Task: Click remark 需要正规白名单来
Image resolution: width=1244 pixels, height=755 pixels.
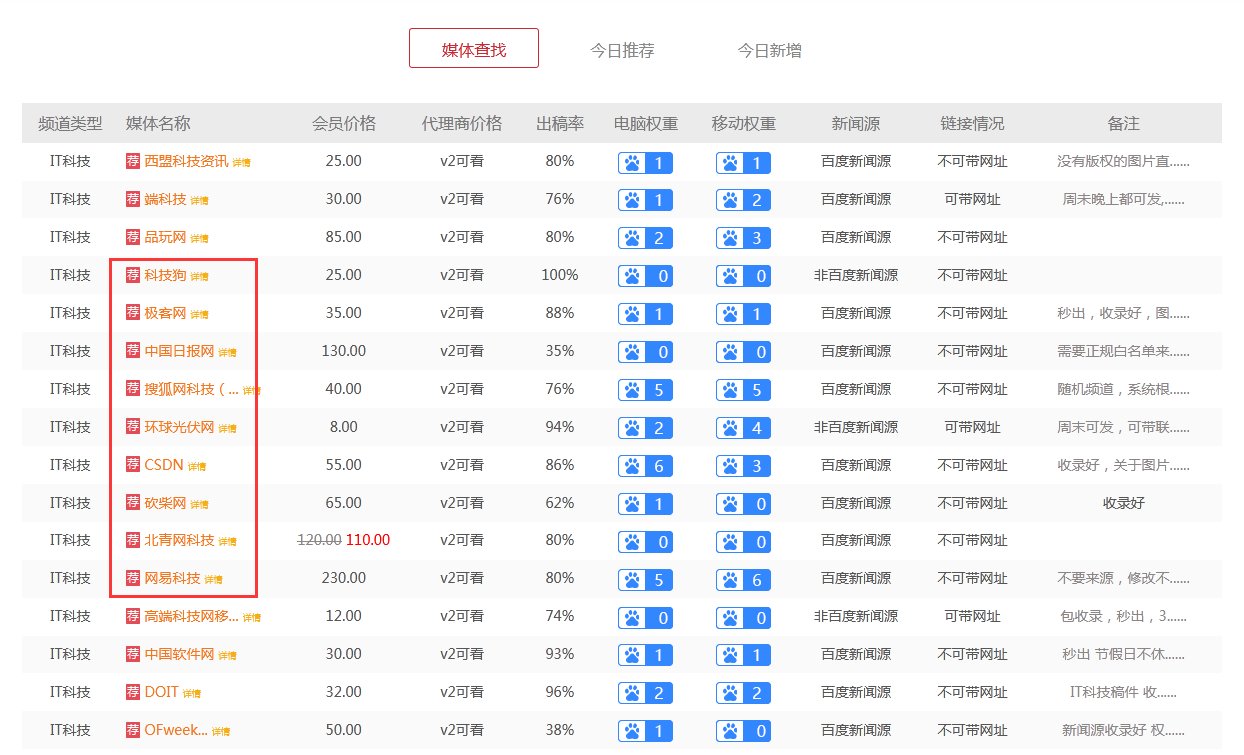Action: [1124, 350]
